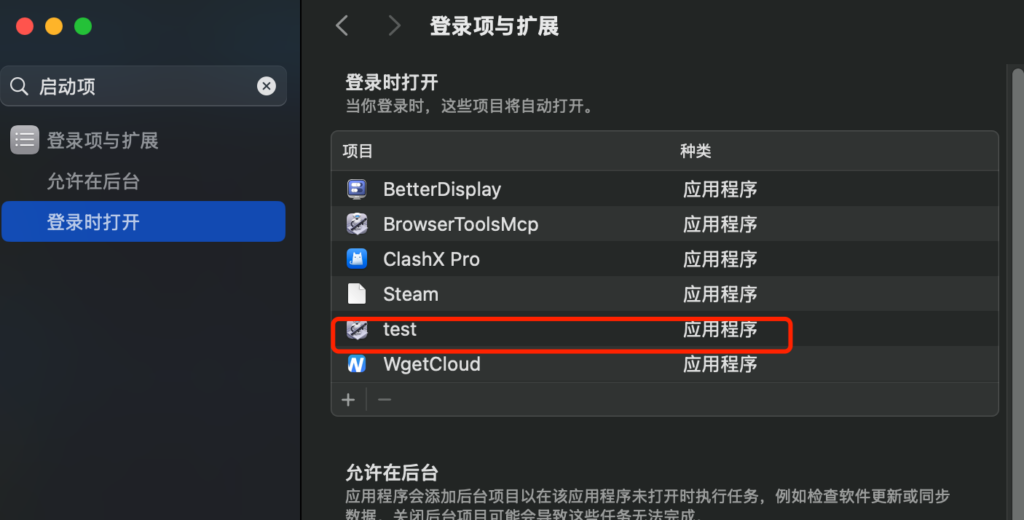The width and height of the screenshot is (1024, 520).
Task: Add a new login item with plus
Action: pyautogui.click(x=348, y=399)
